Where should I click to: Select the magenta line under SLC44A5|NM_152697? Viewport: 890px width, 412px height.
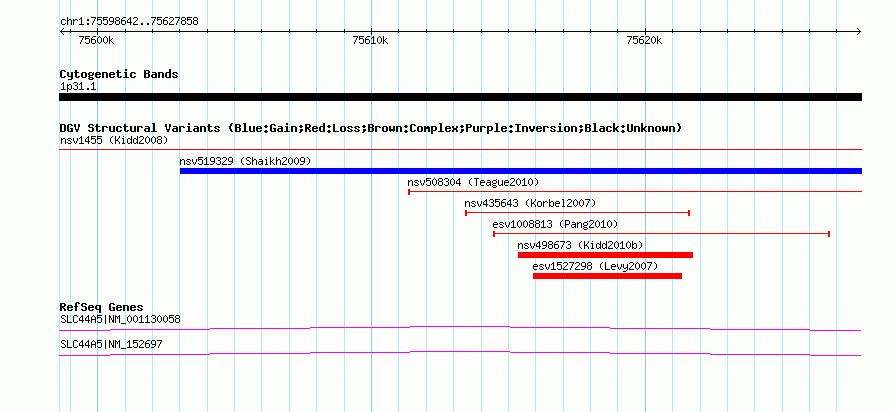[x=460, y=354]
